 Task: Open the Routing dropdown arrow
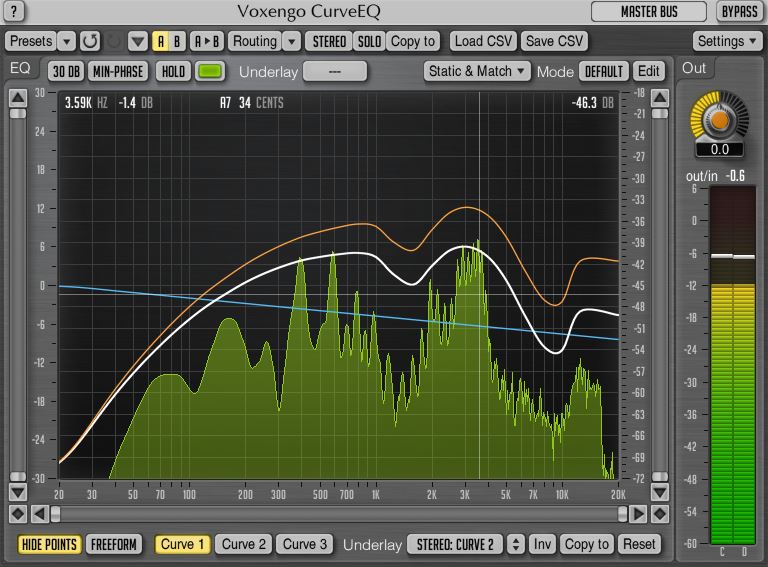click(x=291, y=42)
